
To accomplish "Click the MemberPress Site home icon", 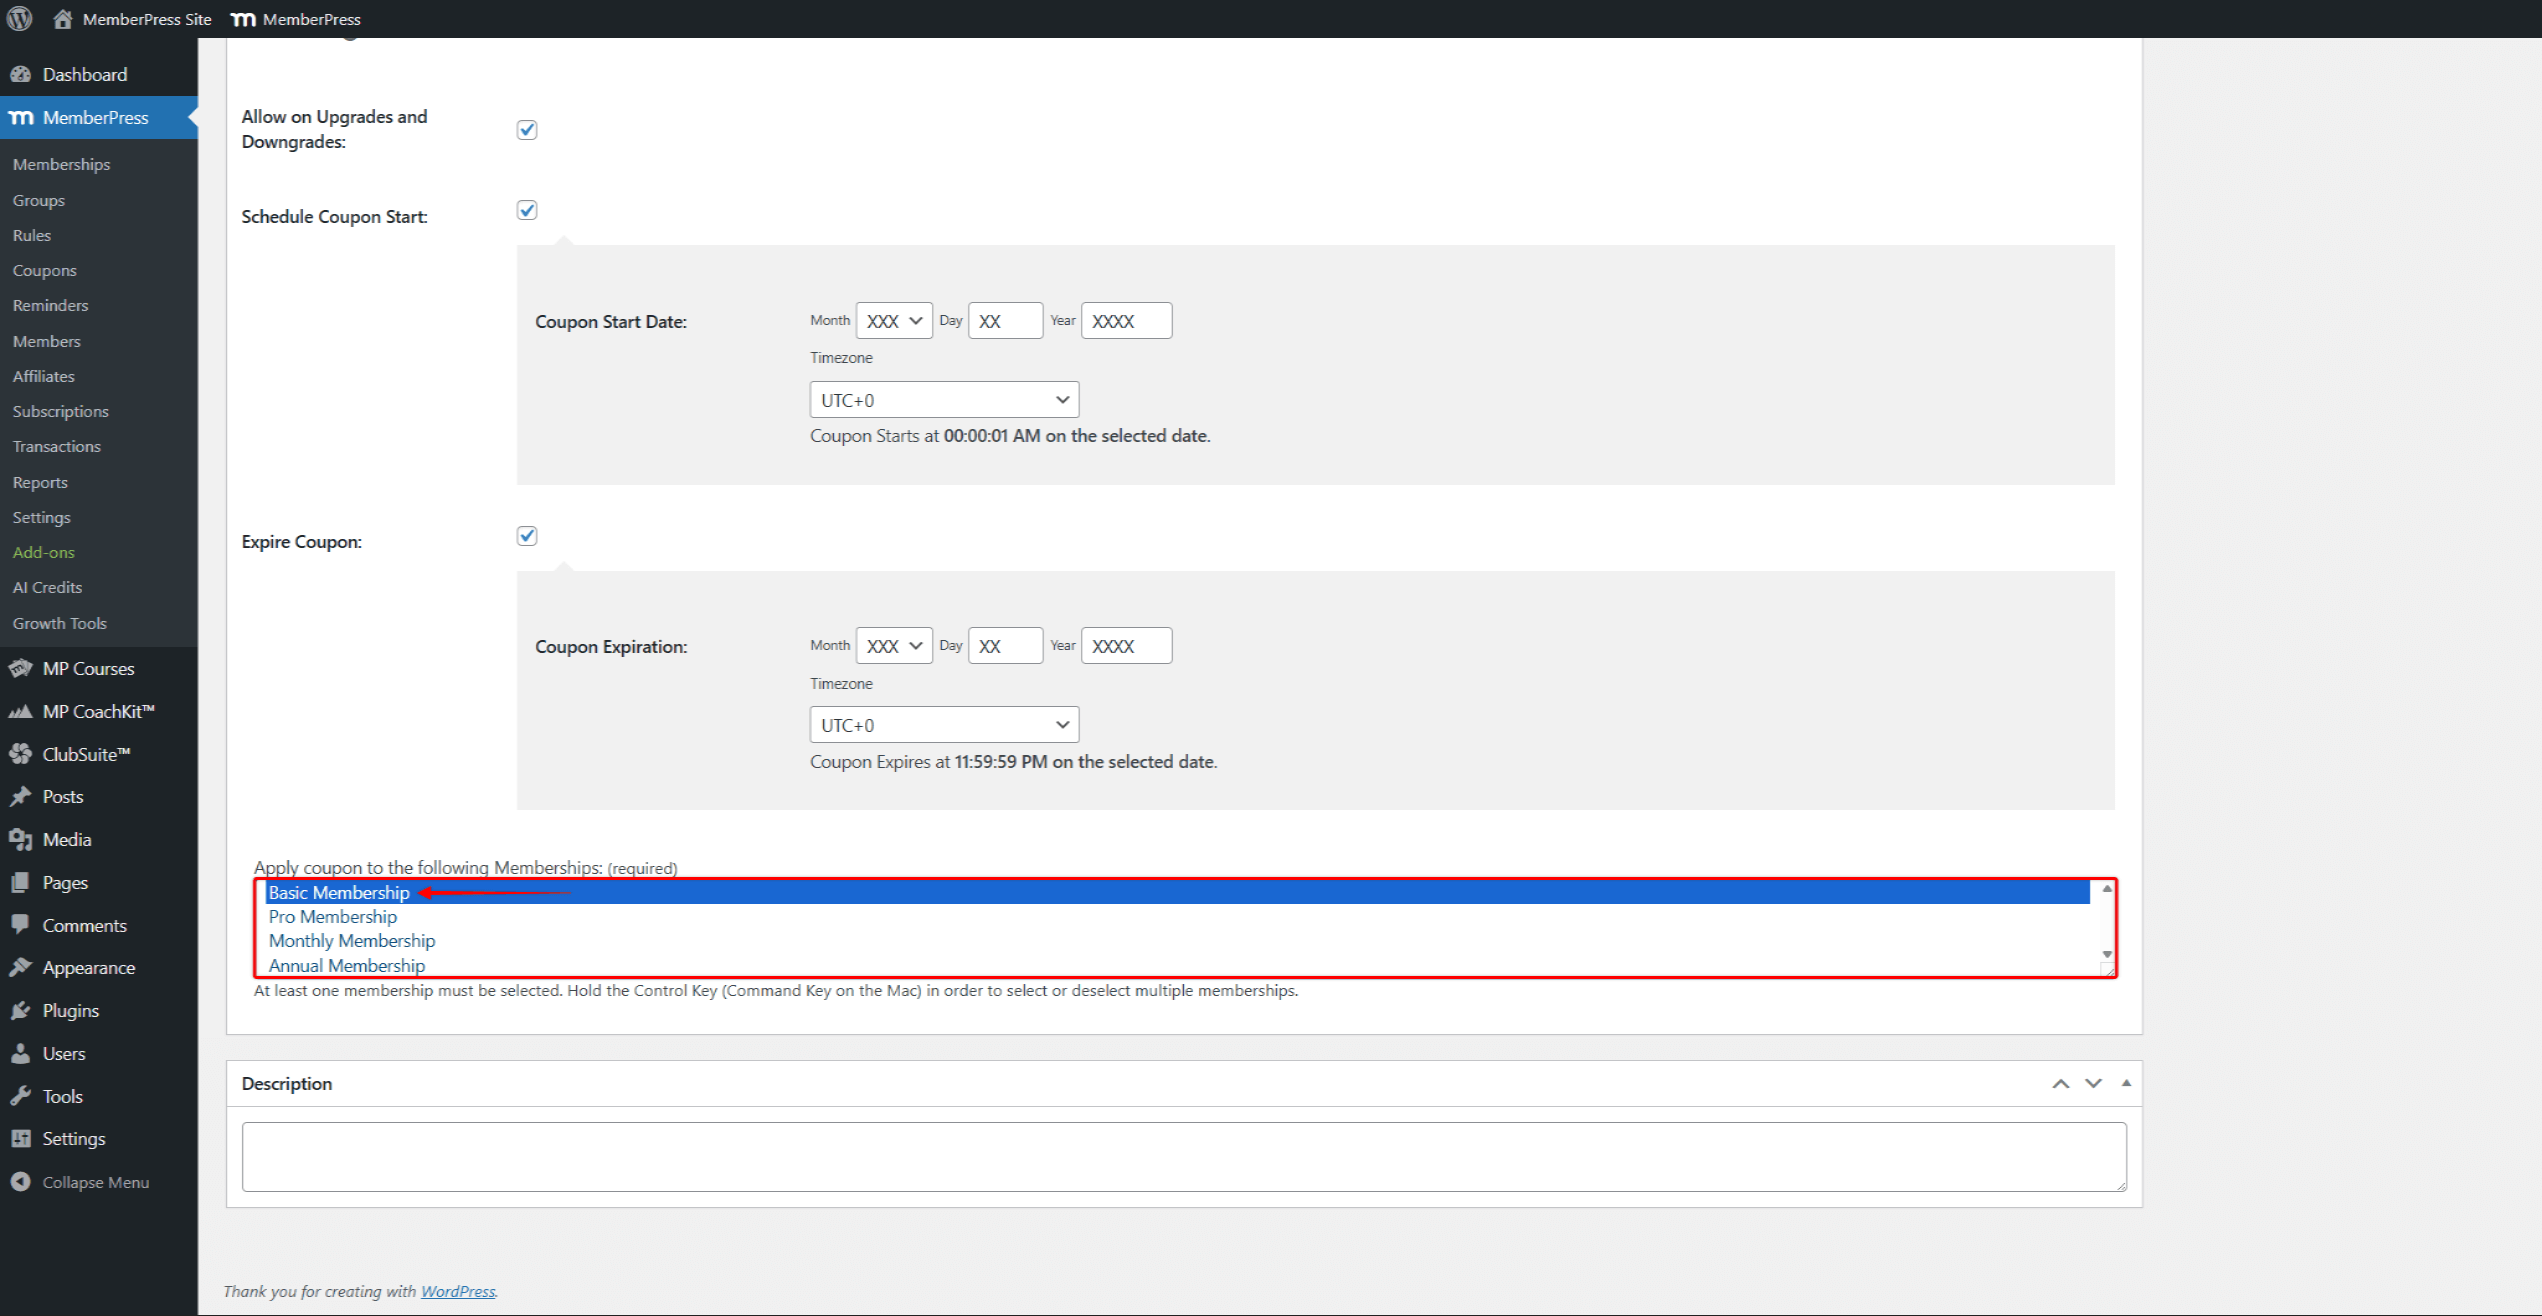I will coord(63,19).
